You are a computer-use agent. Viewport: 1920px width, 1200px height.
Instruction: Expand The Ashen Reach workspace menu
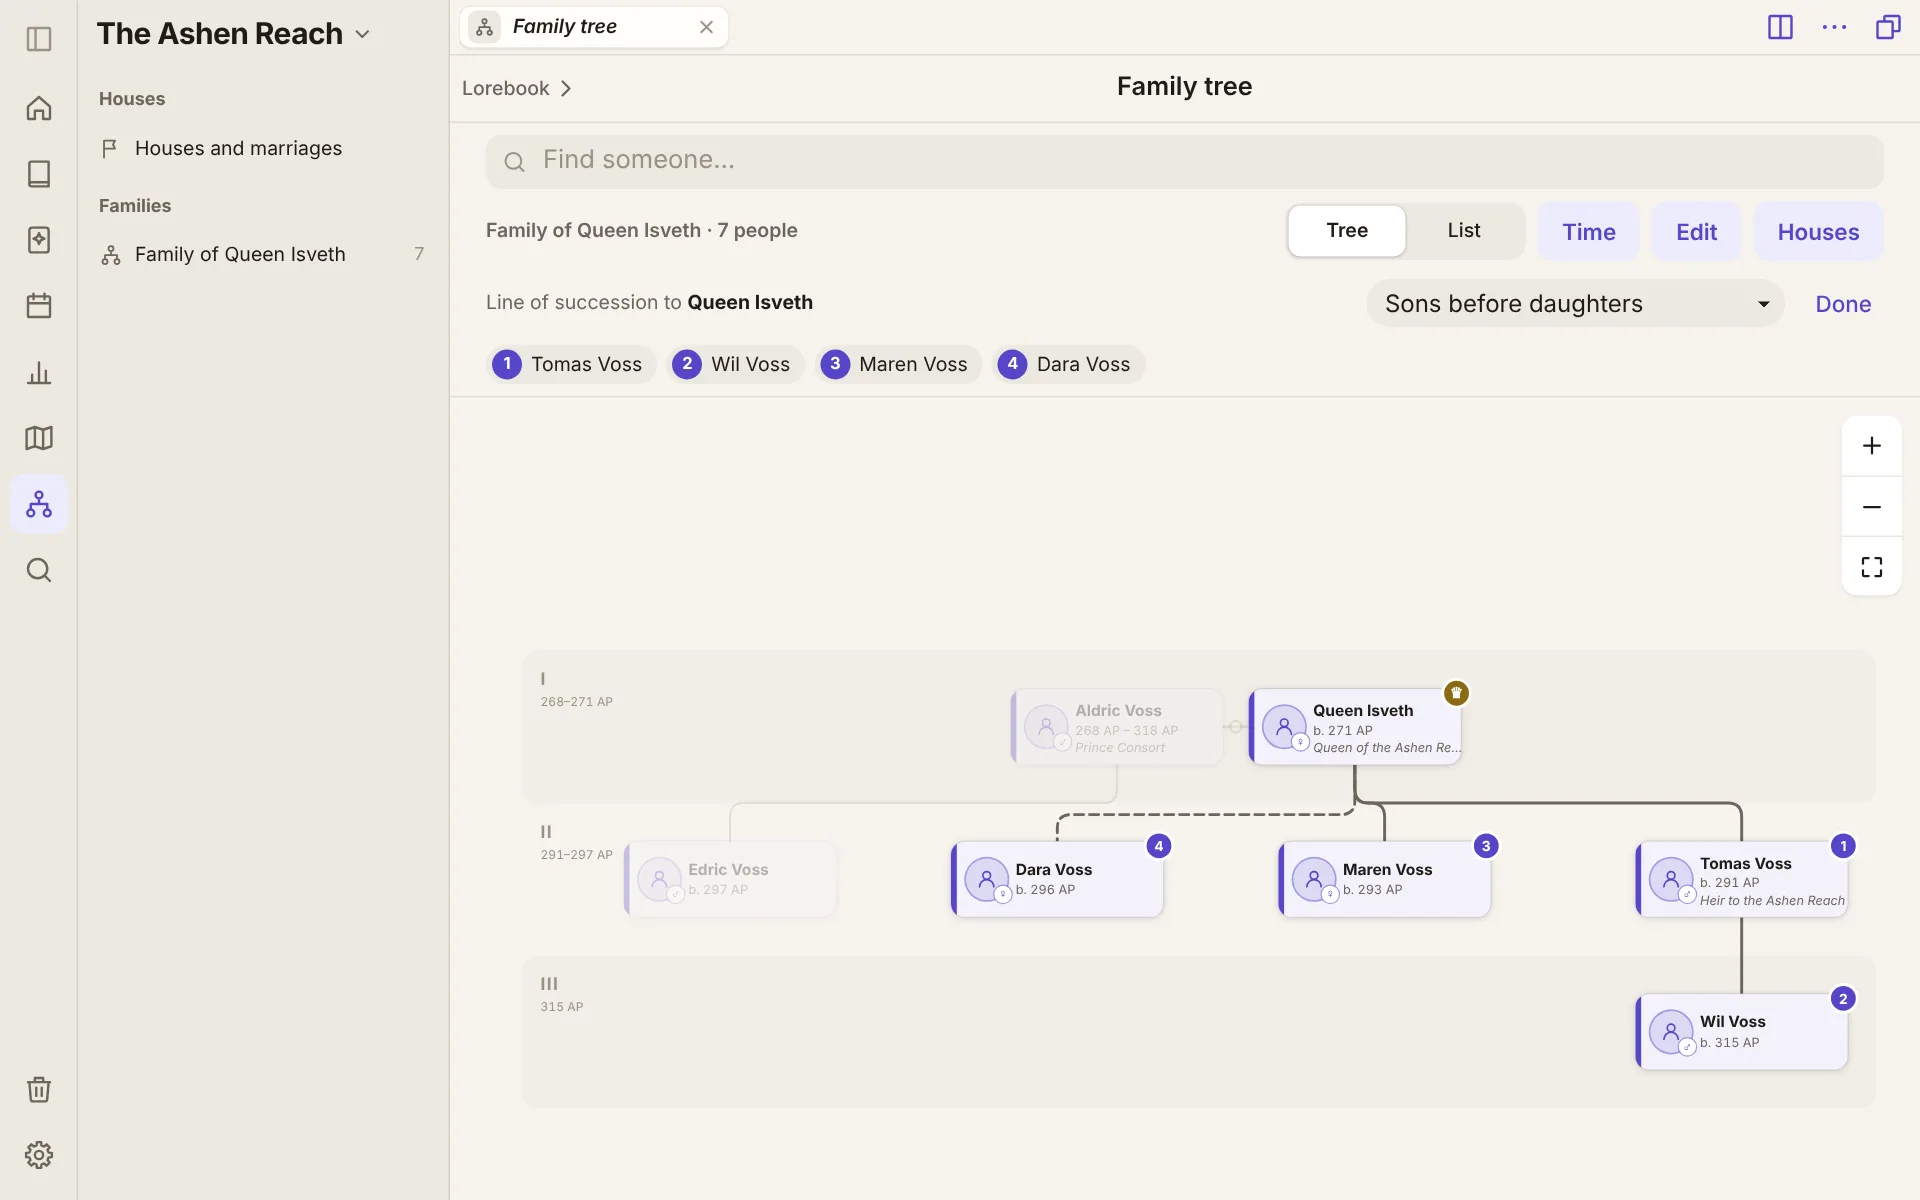(234, 34)
